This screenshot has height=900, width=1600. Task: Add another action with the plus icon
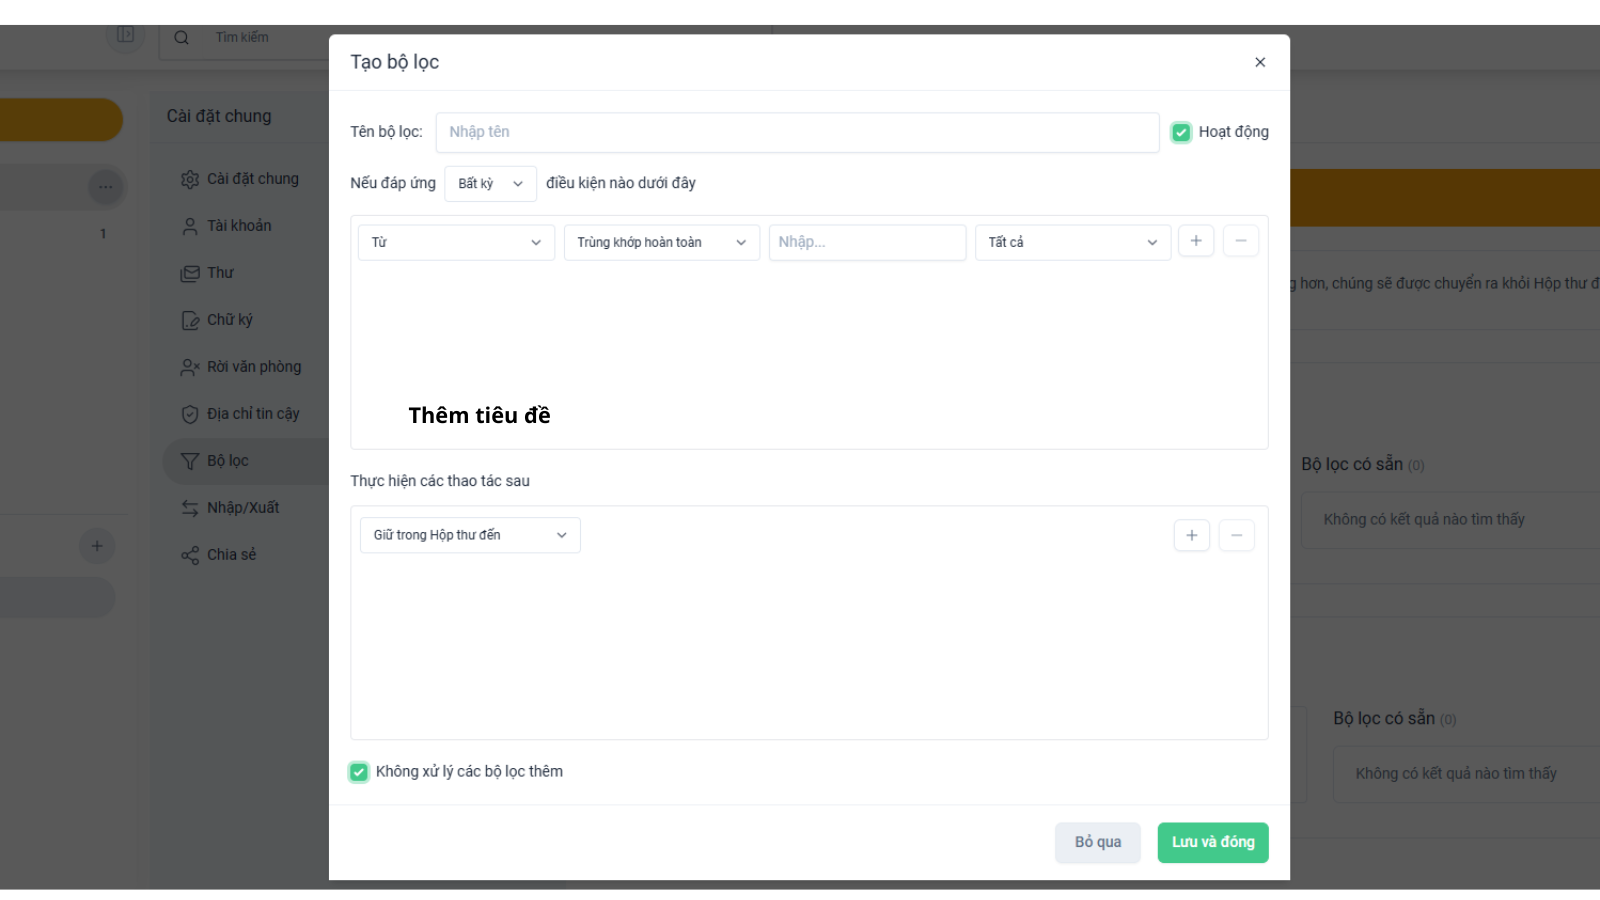click(1192, 535)
